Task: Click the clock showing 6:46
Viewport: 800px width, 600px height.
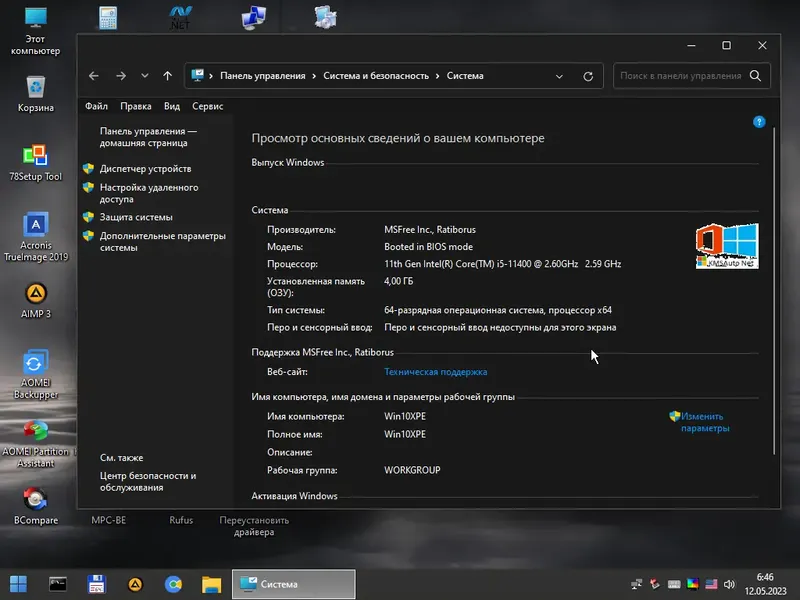Action: [x=765, y=577]
